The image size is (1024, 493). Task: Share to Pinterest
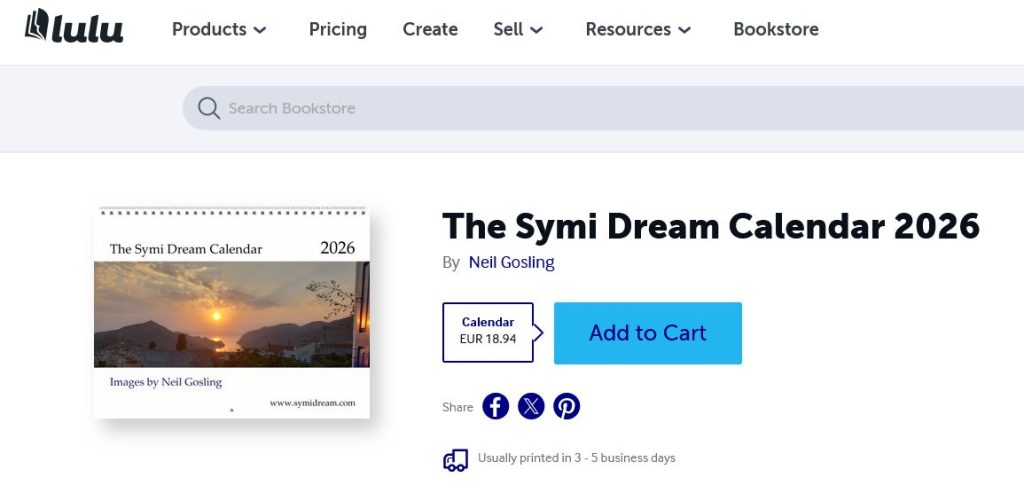[x=566, y=406]
